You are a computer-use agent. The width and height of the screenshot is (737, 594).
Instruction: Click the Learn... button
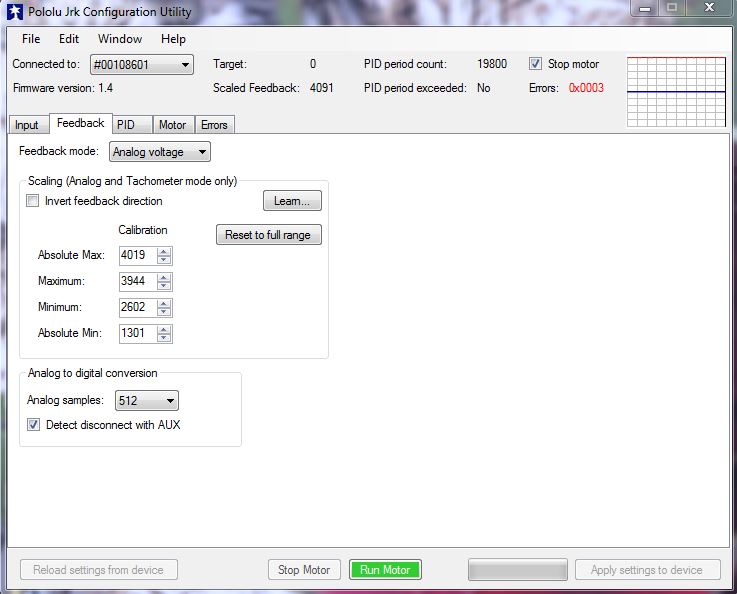pos(292,201)
